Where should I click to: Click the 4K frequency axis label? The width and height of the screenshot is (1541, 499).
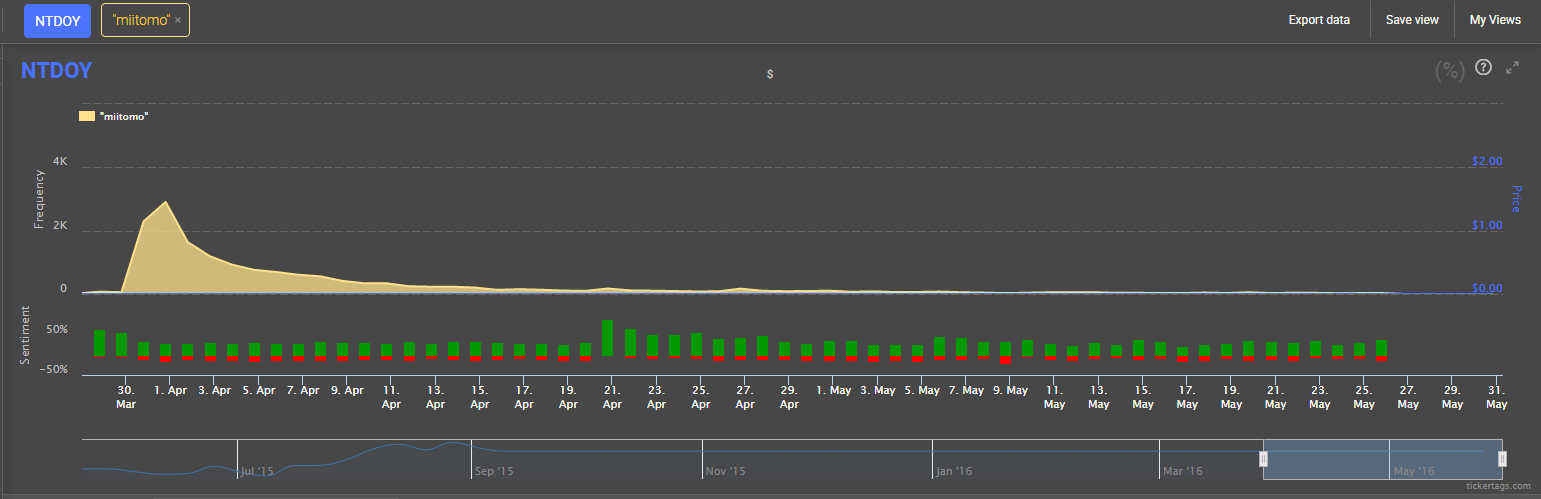tap(60, 161)
